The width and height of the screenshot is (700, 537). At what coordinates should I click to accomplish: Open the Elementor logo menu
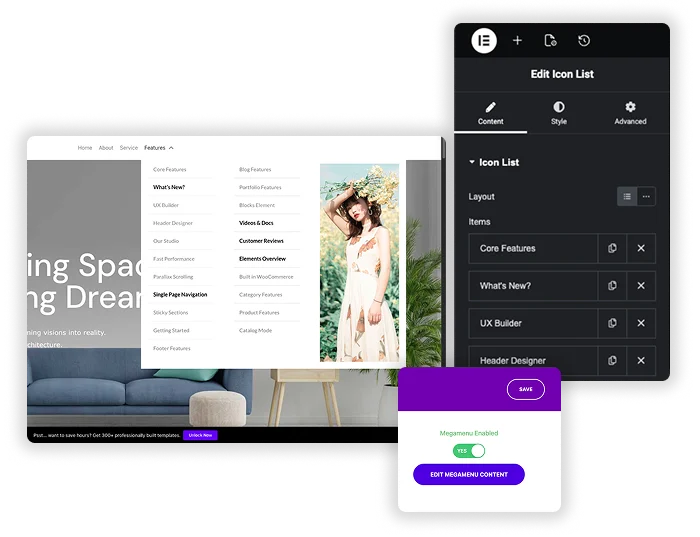click(x=484, y=41)
